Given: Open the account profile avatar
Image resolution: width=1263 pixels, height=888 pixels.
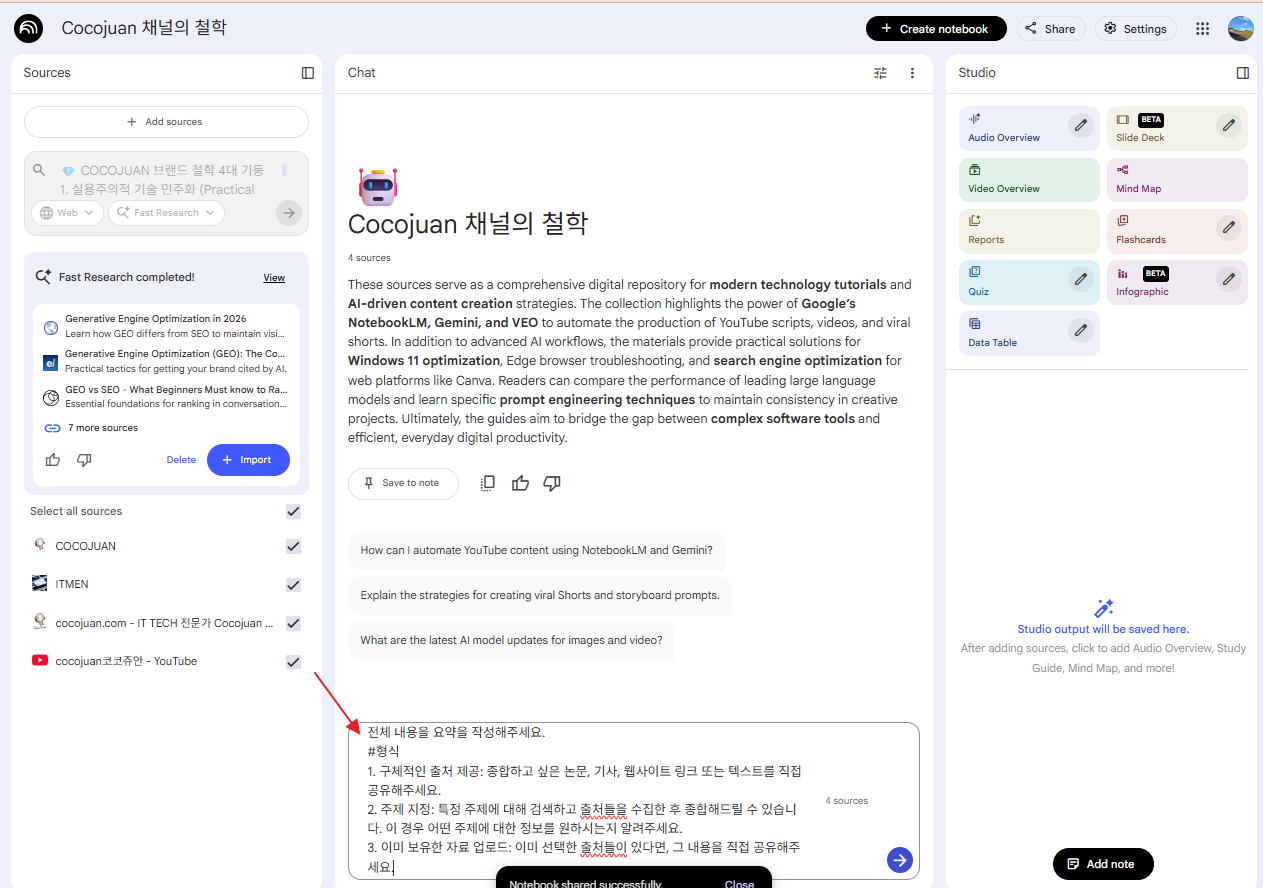Looking at the screenshot, I should [x=1241, y=29].
